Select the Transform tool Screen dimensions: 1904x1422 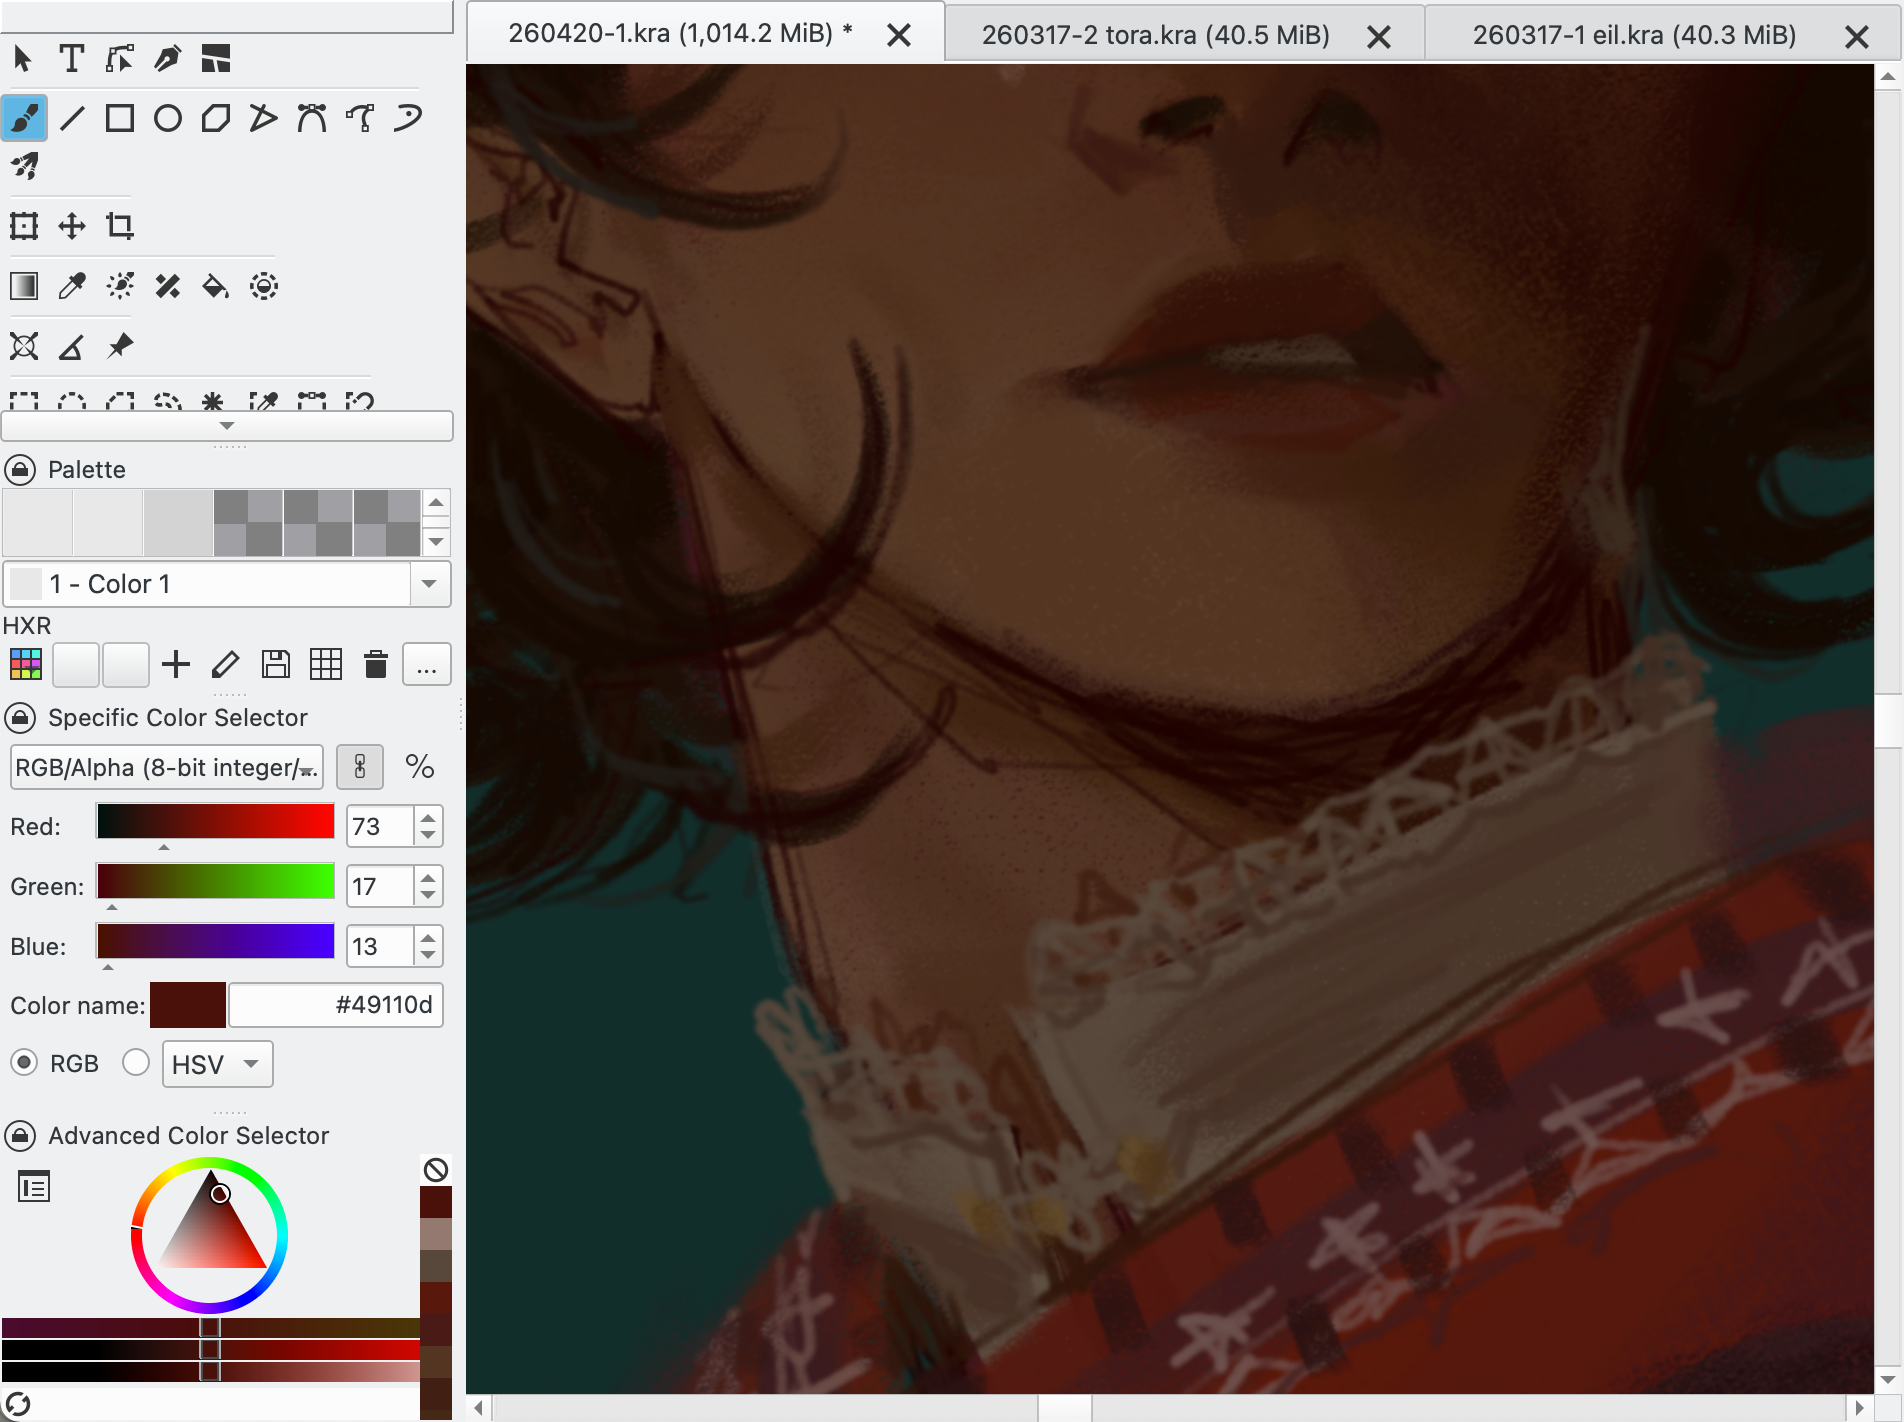click(24, 226)
